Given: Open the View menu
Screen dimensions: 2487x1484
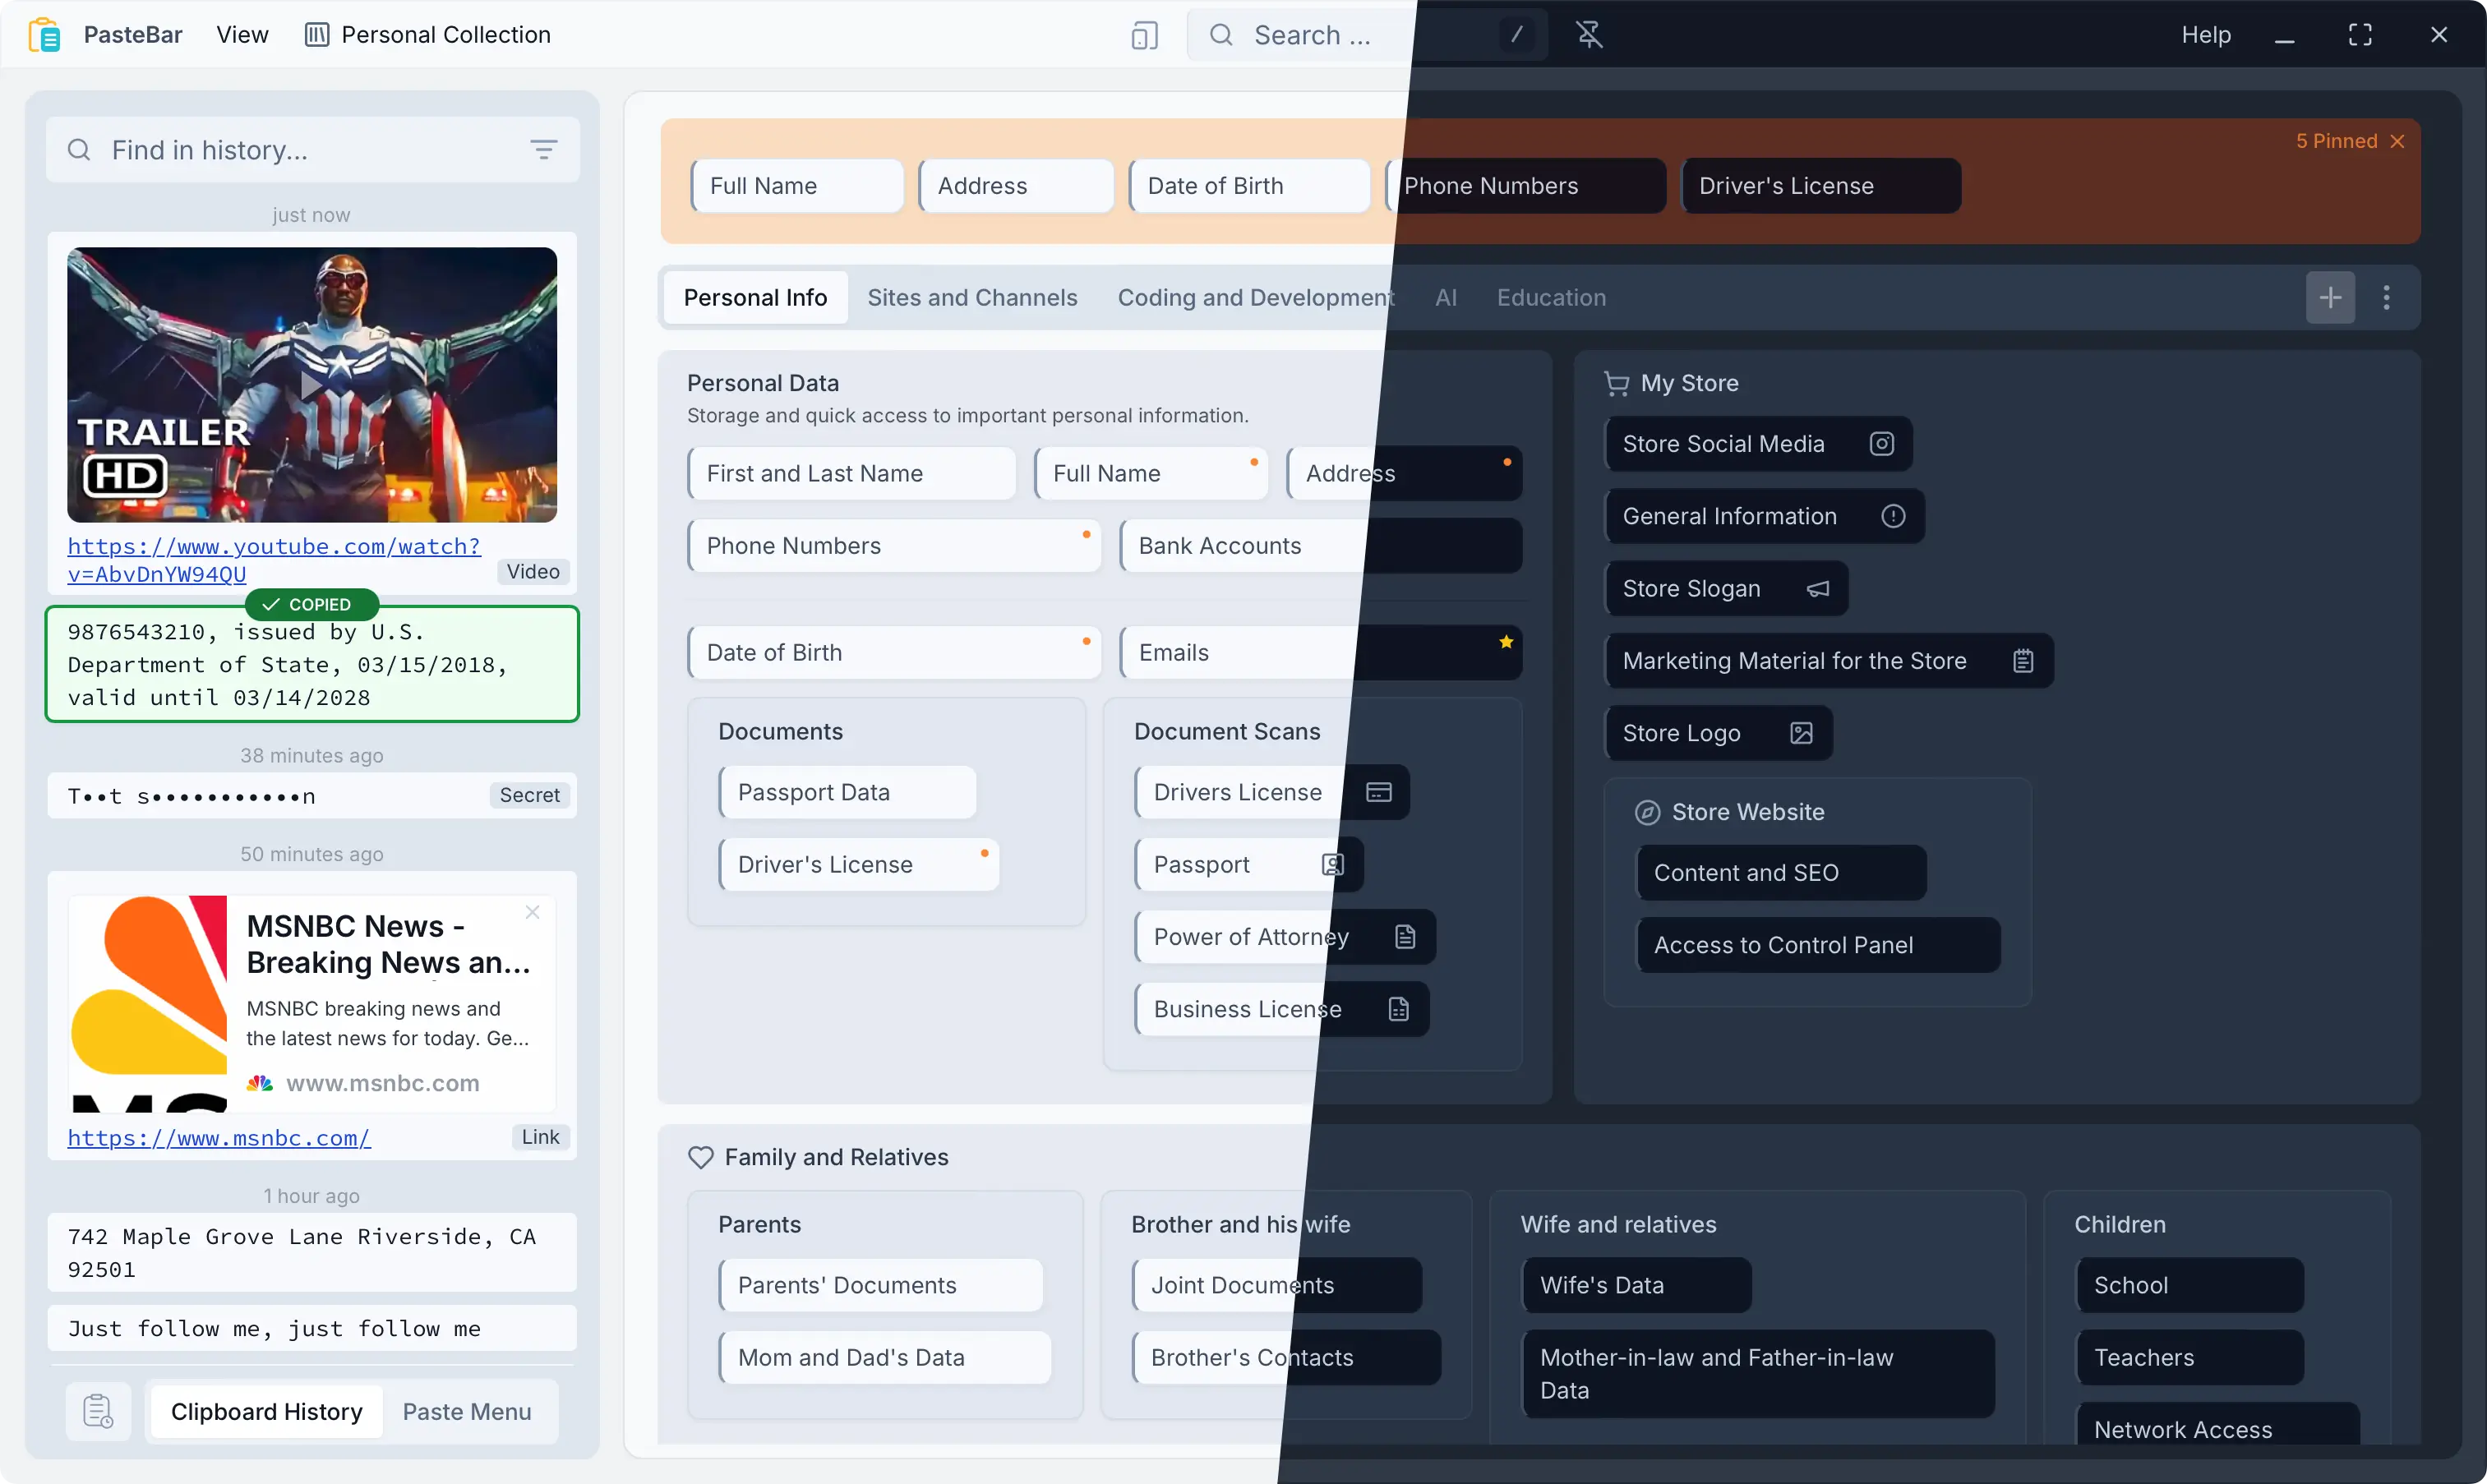Looking at the screenshot, I should click(x=242, y=34).
